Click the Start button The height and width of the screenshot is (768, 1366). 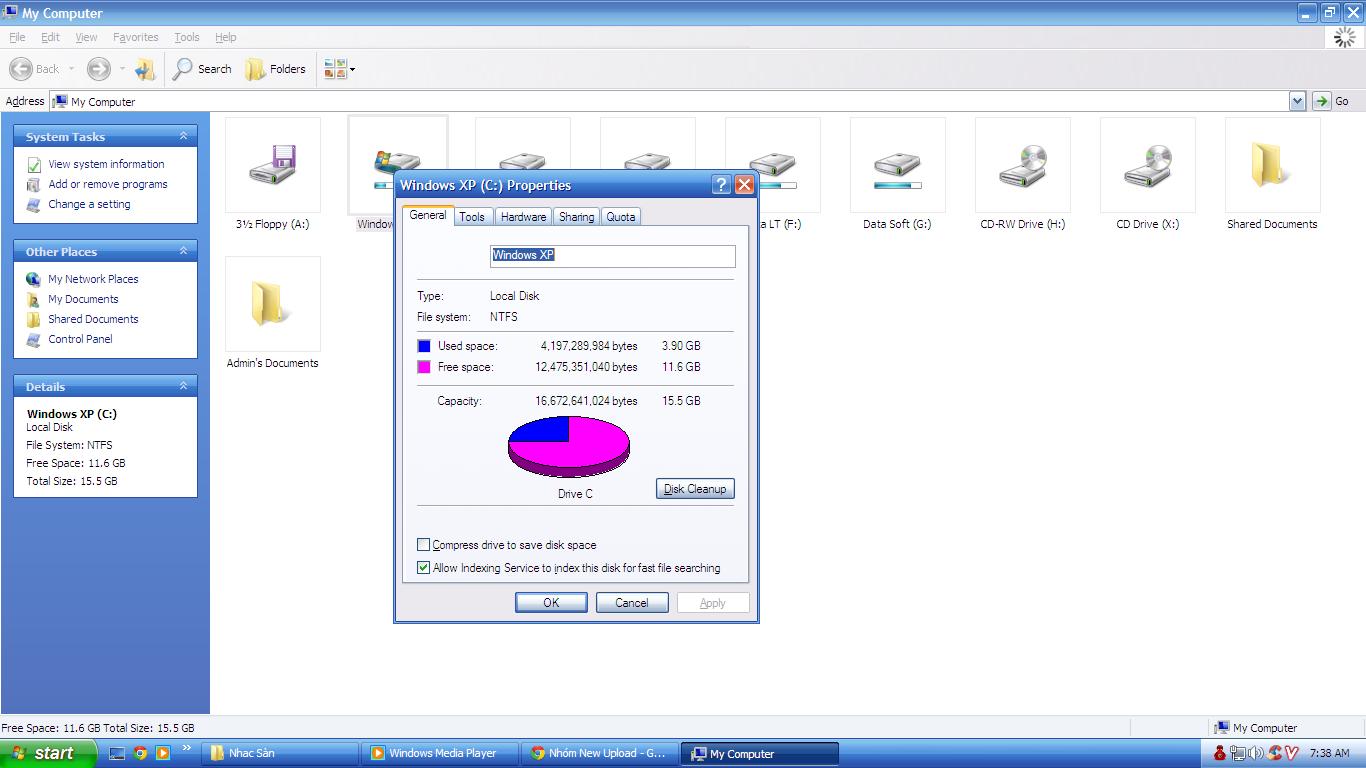point(48,754)
